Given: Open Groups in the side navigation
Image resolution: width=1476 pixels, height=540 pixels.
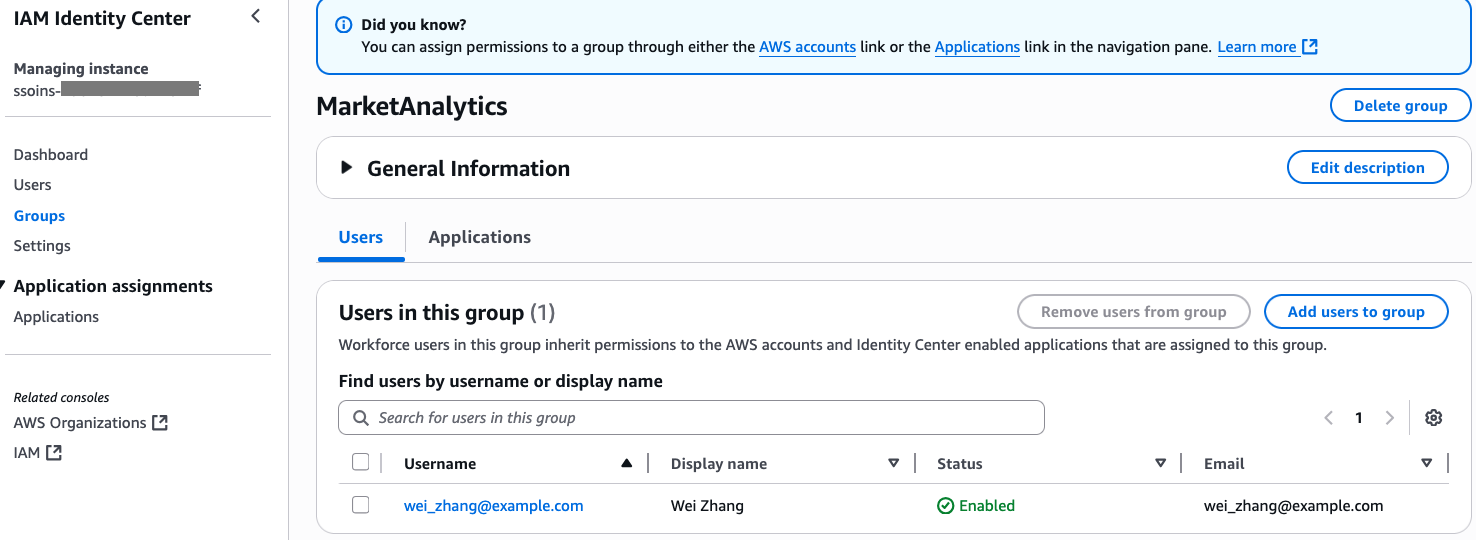Looking at the screenshot, I should 39,216.
